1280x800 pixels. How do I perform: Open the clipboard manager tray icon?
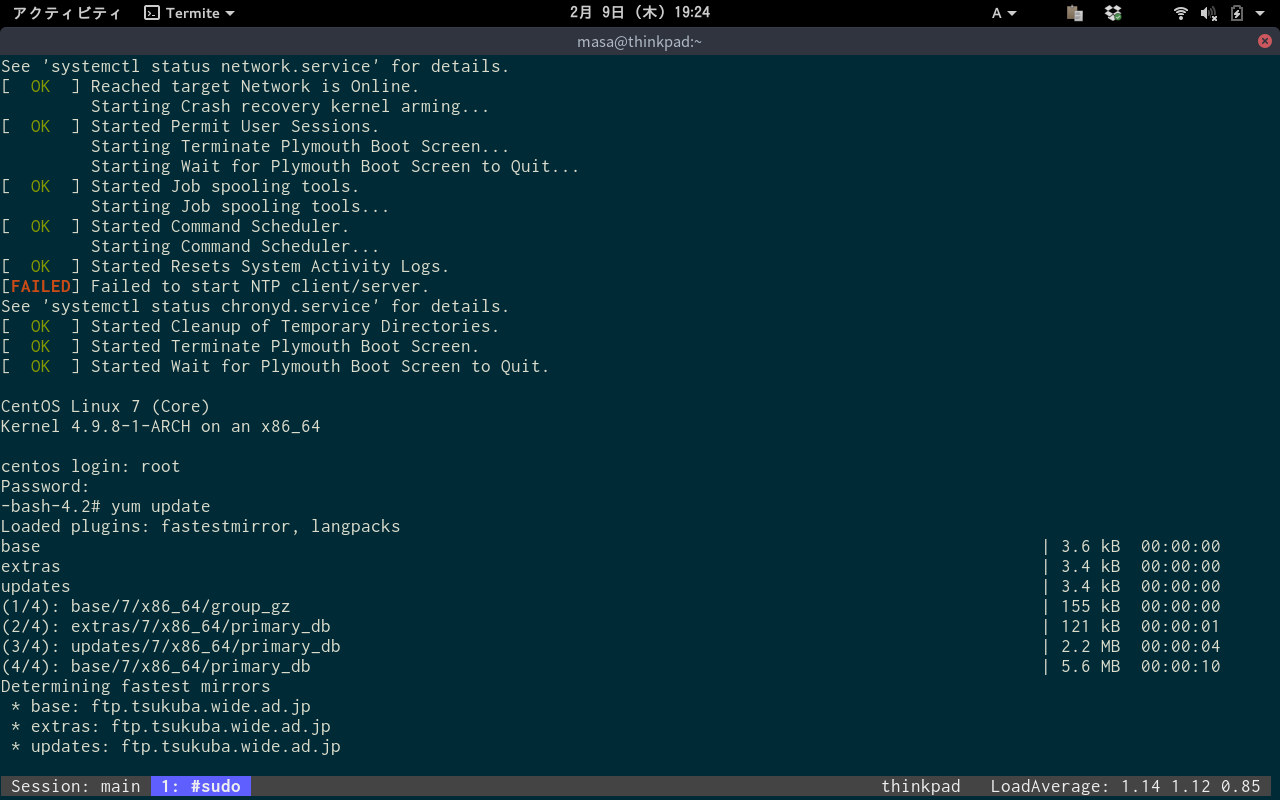coord(1075,13)
